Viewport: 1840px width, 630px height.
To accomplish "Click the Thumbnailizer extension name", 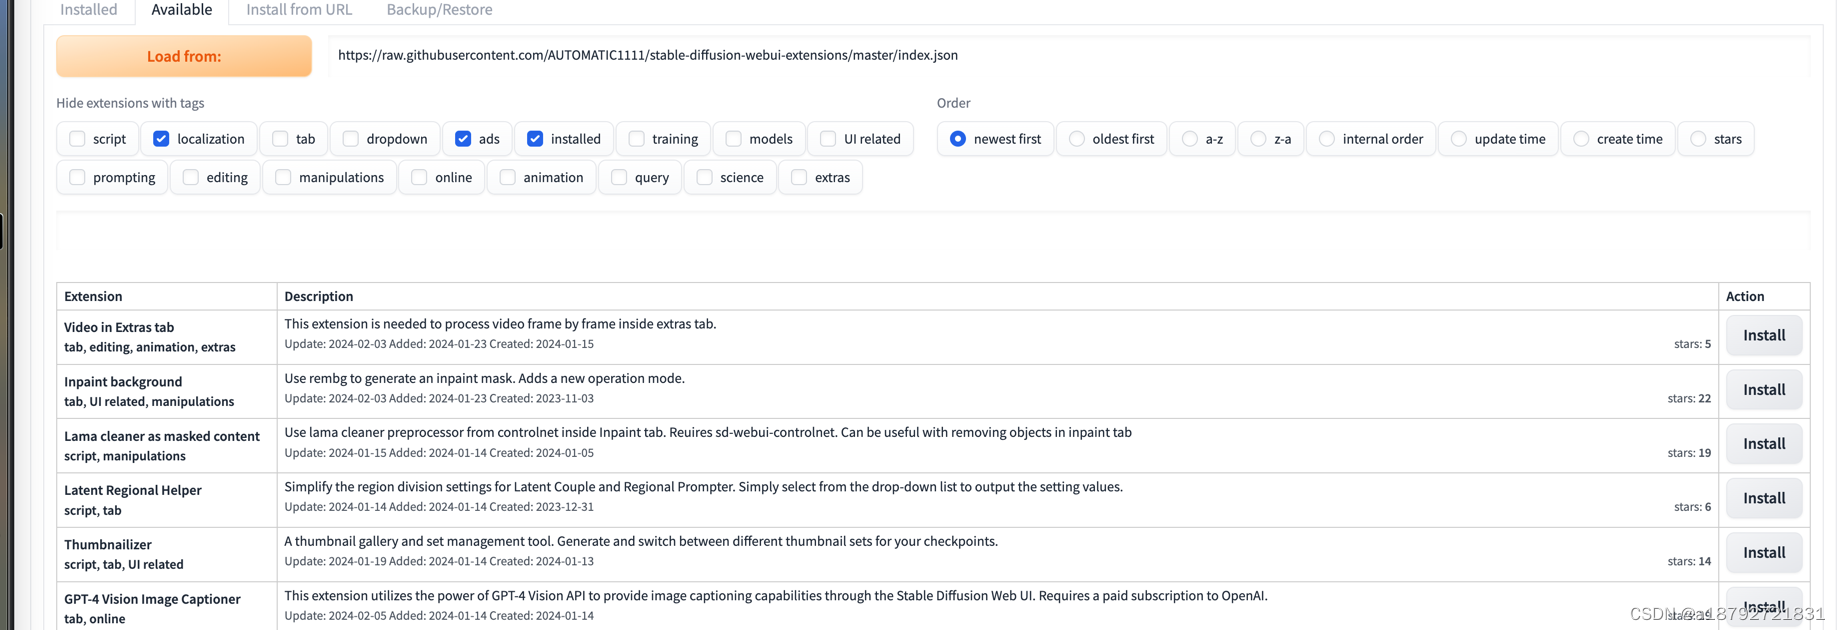I will tap(108, 545).
